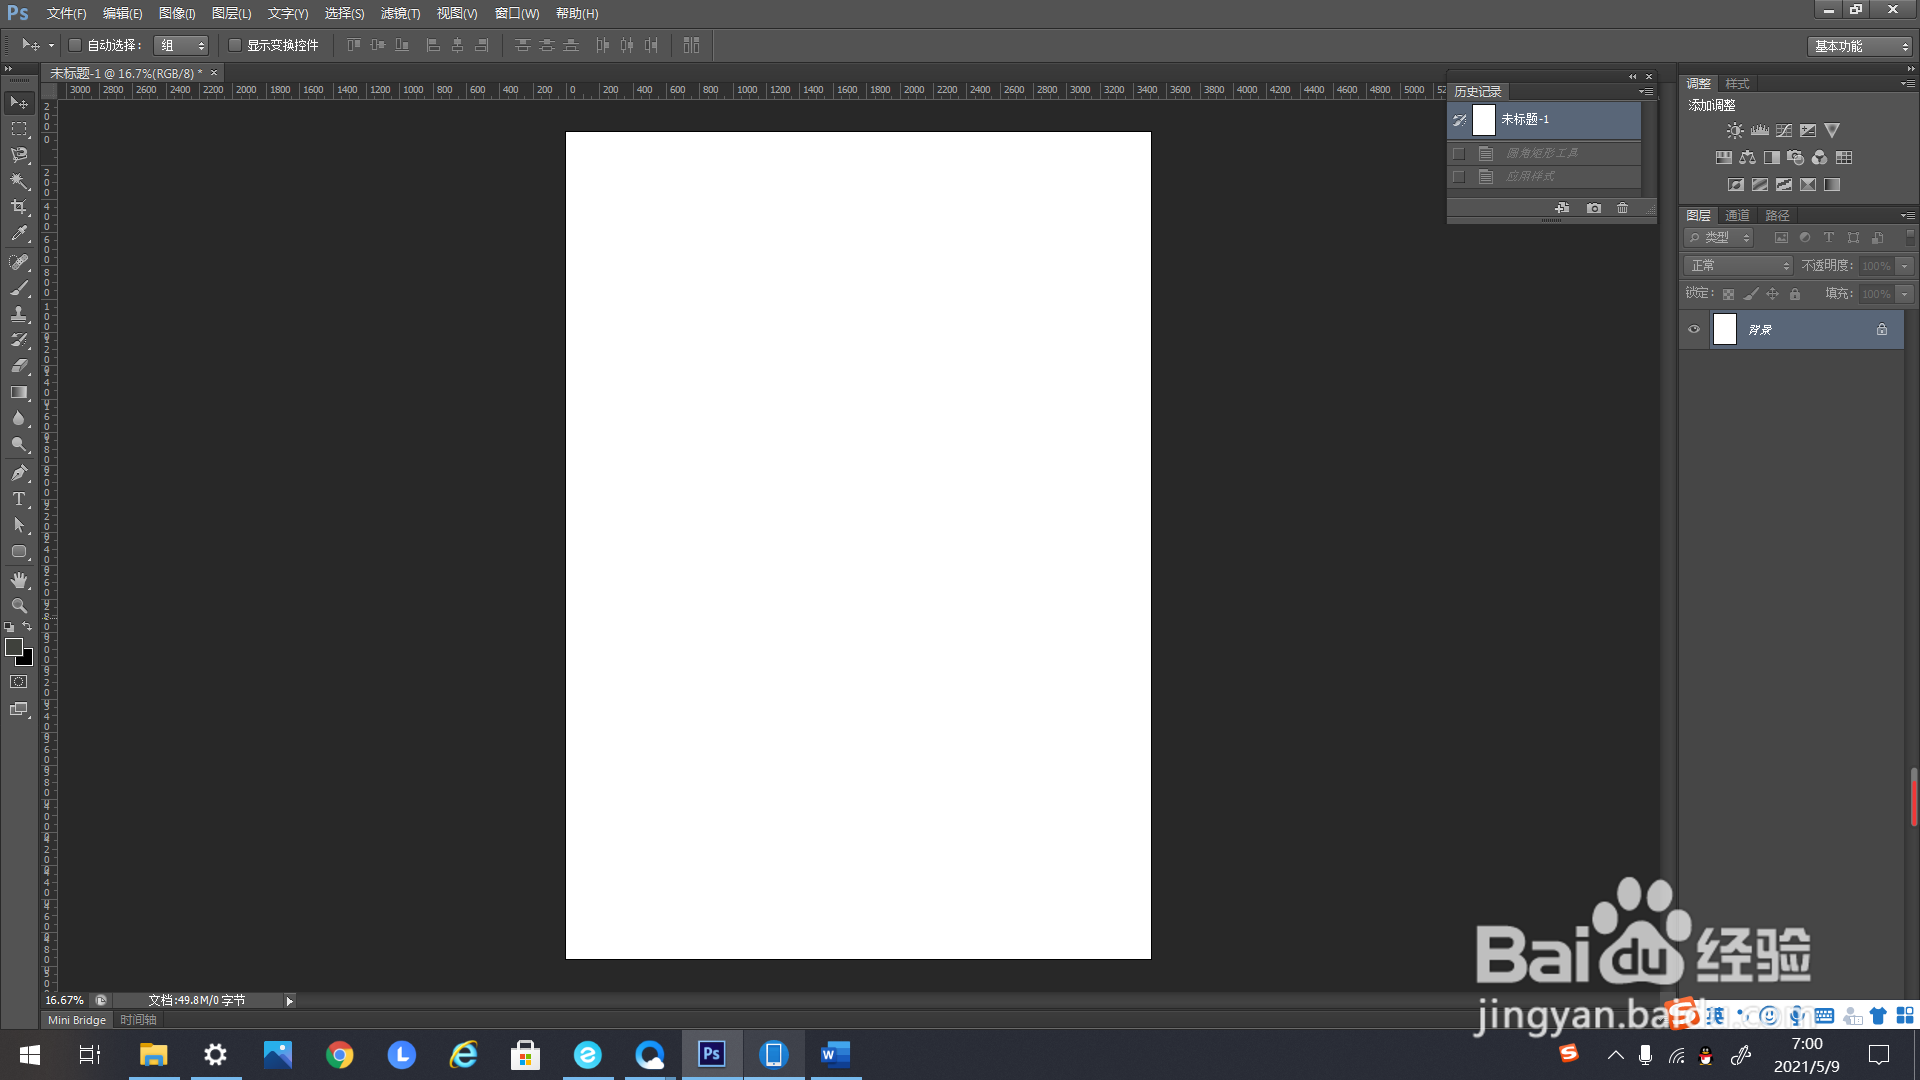
Task: Open the 时间轴 panel tab
Action: click(138, 1020)
